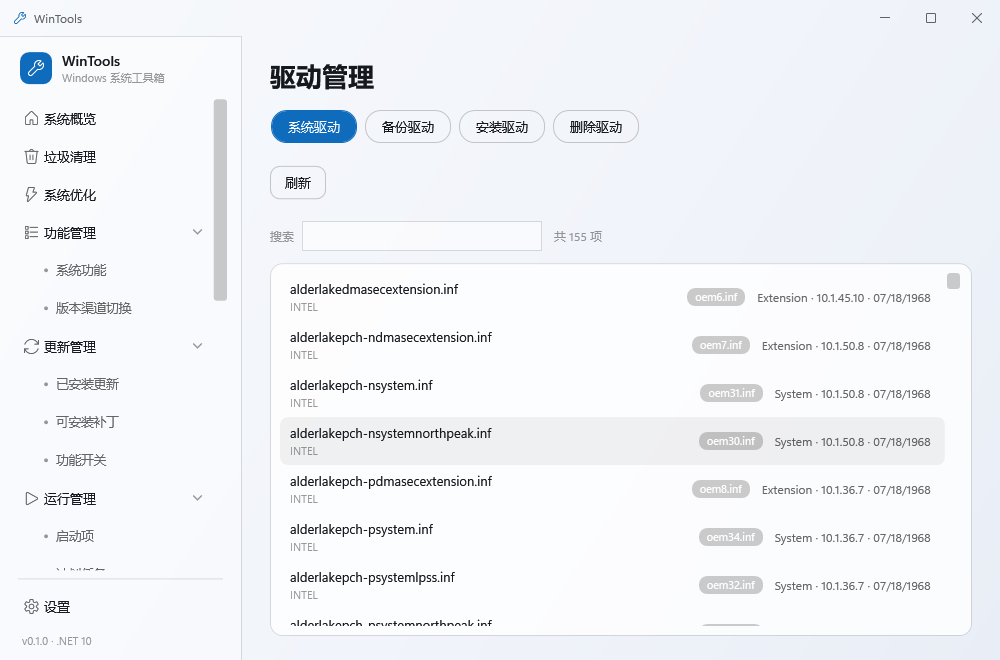Switch to the 备份驱动 tab
This screenshot has width=1000, height=660.
tap(408, 127)
